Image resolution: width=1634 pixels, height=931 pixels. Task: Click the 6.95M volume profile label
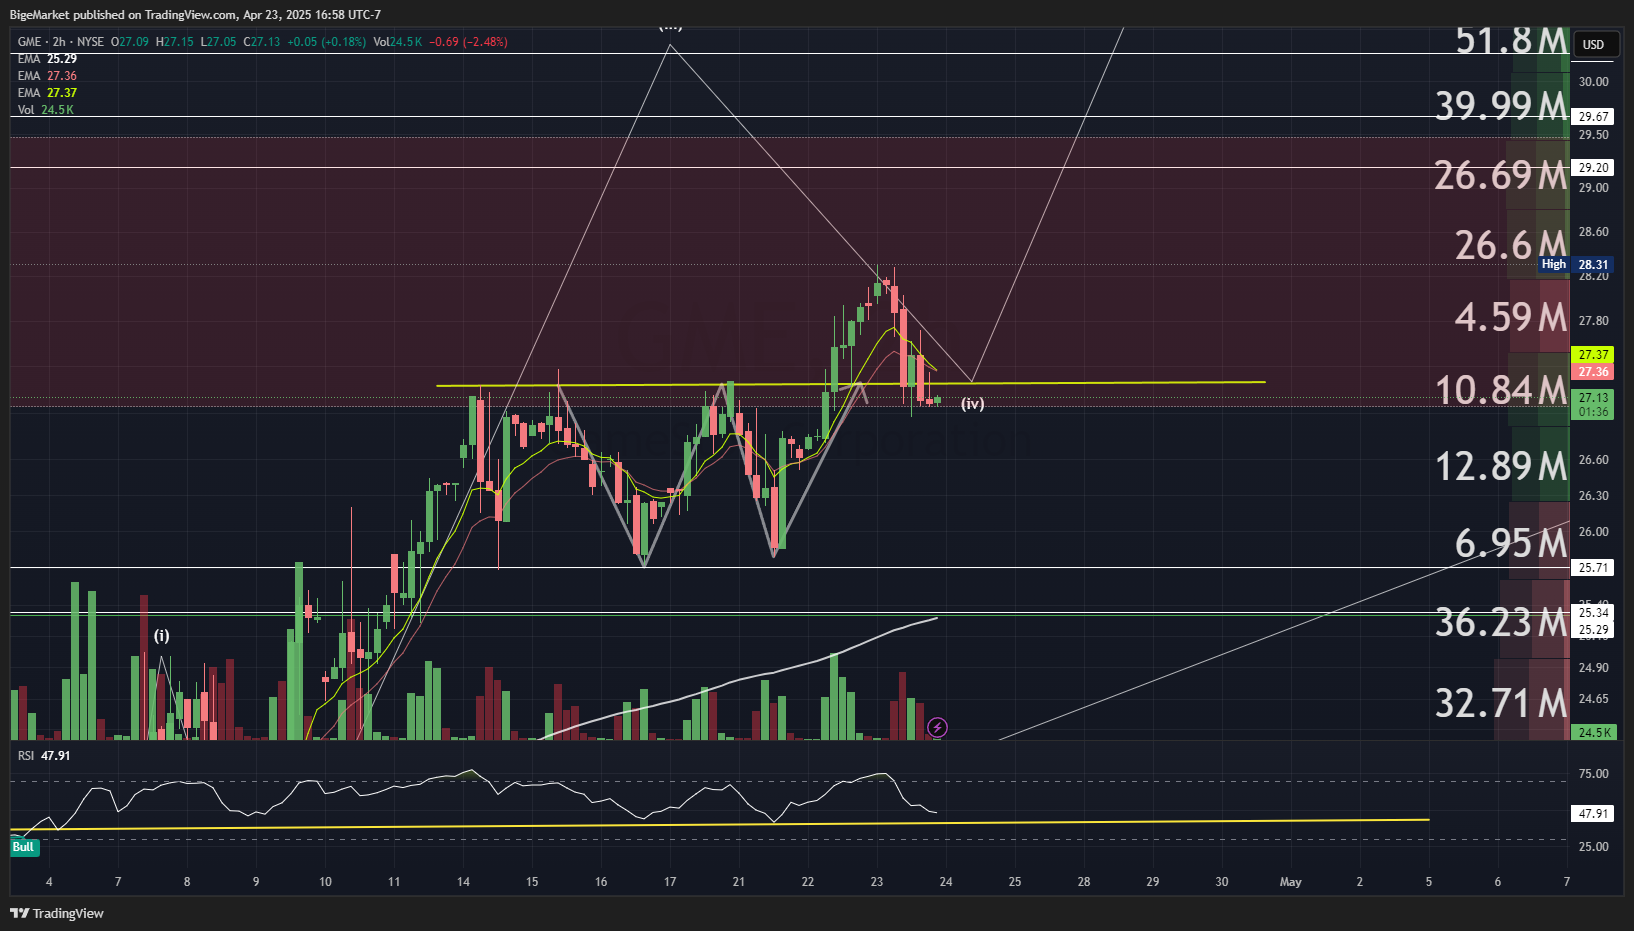click(x=1511, y=543)
